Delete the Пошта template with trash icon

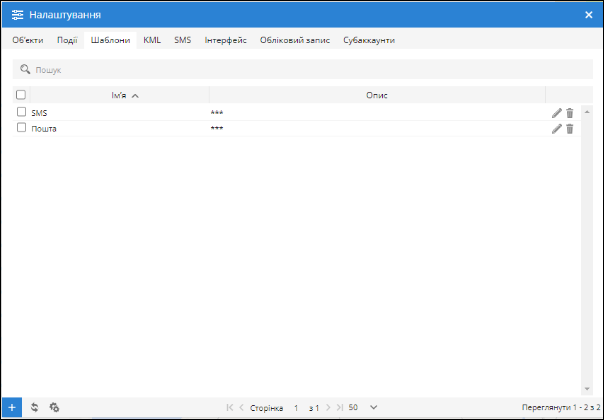pyautogui.click(x=570, y=129)
